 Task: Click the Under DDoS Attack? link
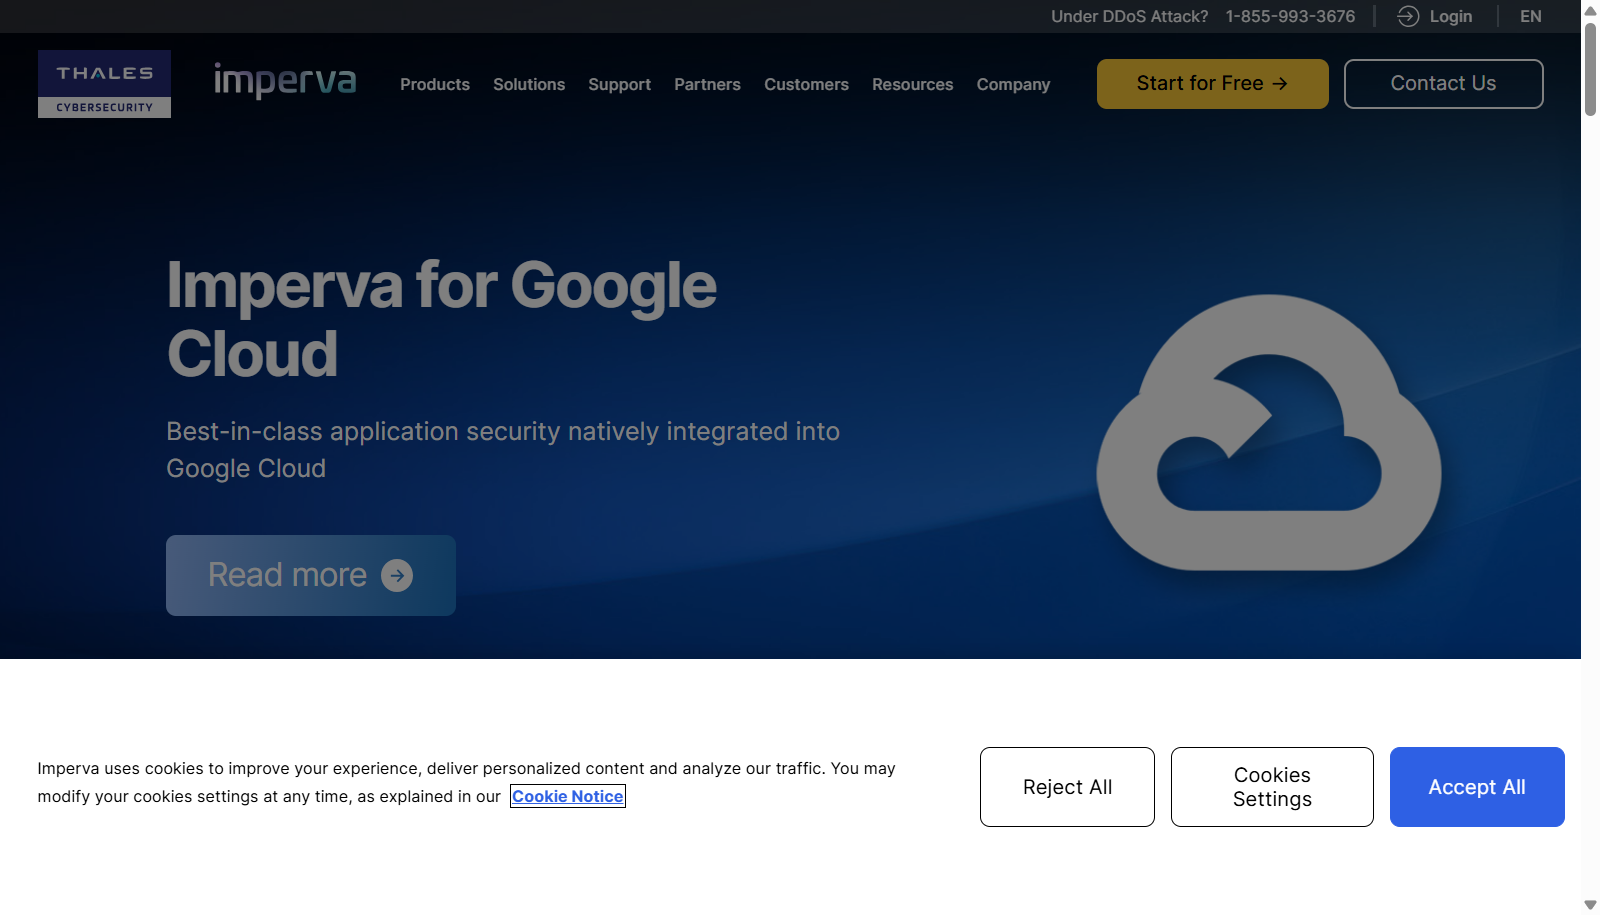point(1129,16)
